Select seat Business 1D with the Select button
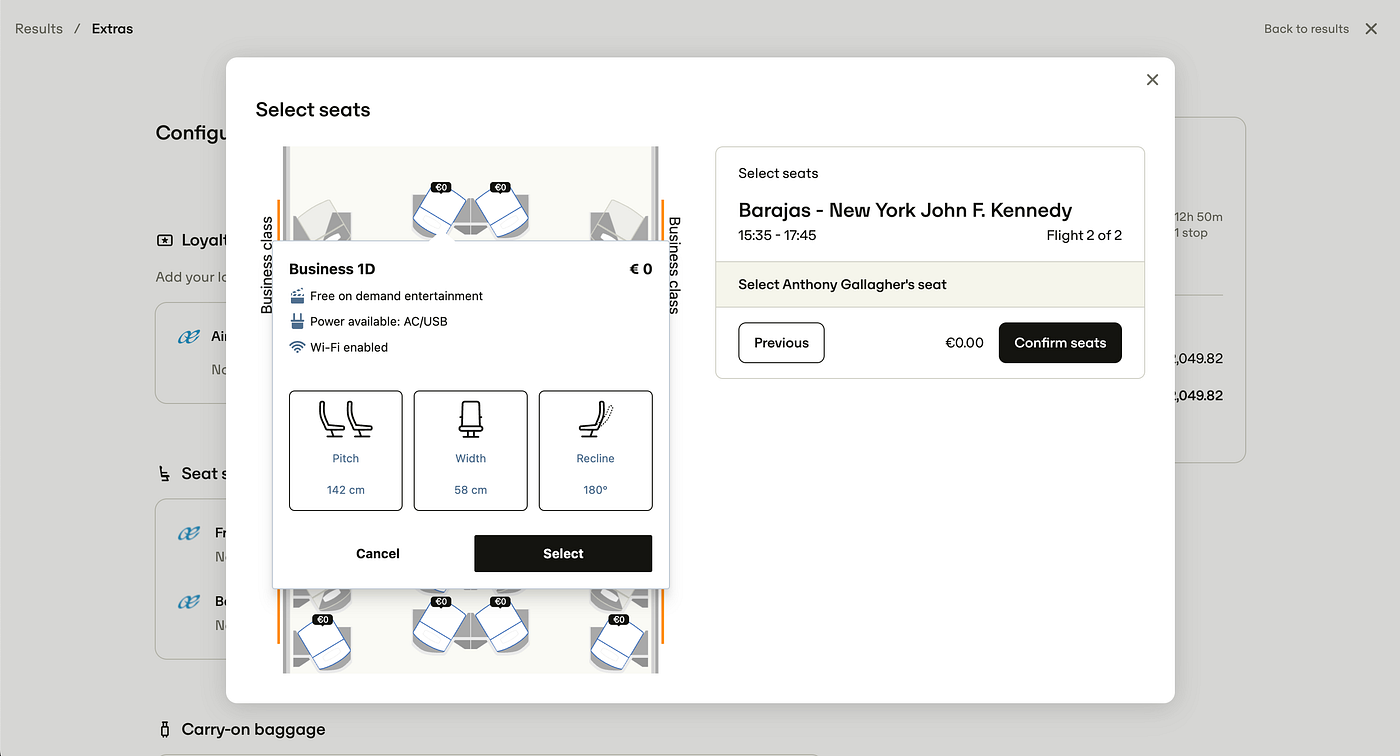This screenshot has width=1400, height=756. click(x=563, y=553)
